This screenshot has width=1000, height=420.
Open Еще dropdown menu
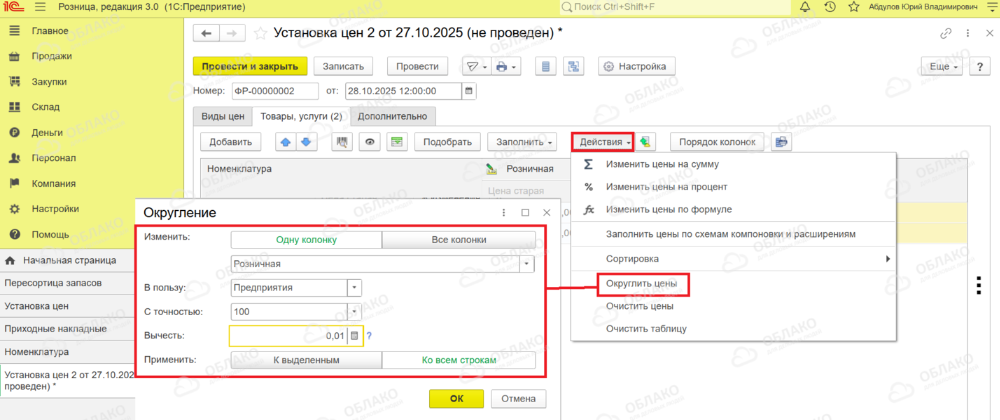944,66
